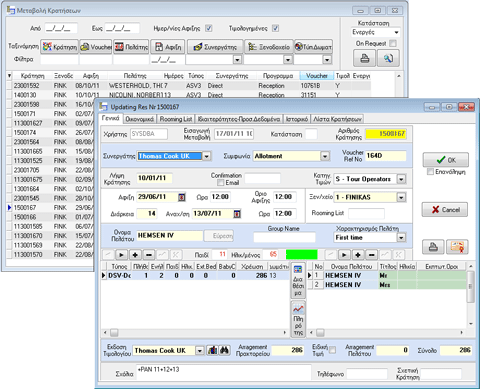Sort reservations by Αφιξη toolbar button
Viewport: 480px width, 389px height.
pos(168,47)
